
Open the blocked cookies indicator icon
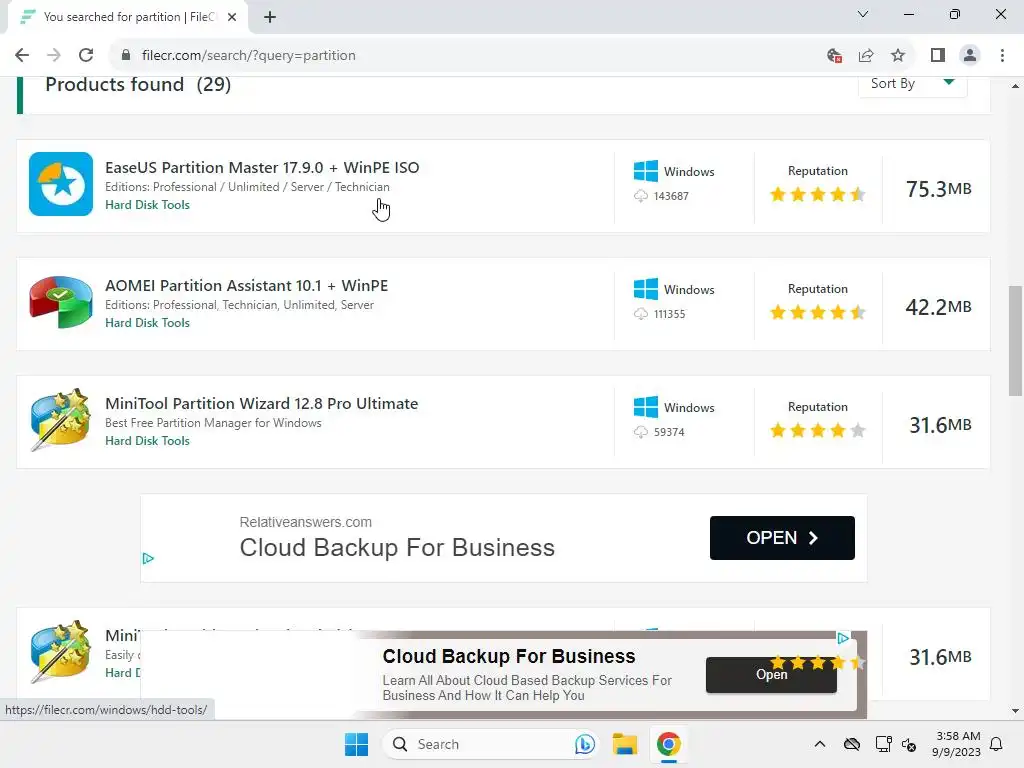click(834, 56)
